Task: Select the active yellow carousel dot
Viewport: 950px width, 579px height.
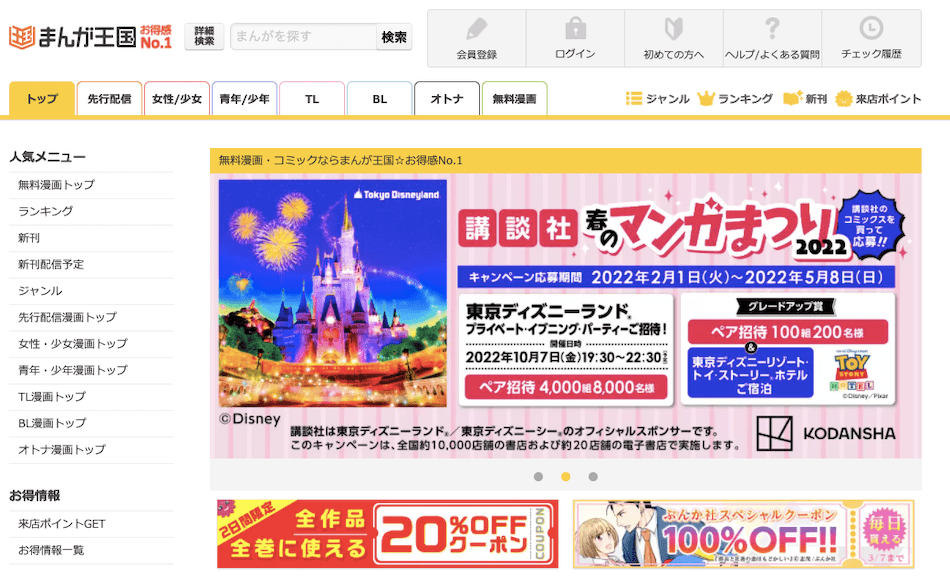Action: 565,477
